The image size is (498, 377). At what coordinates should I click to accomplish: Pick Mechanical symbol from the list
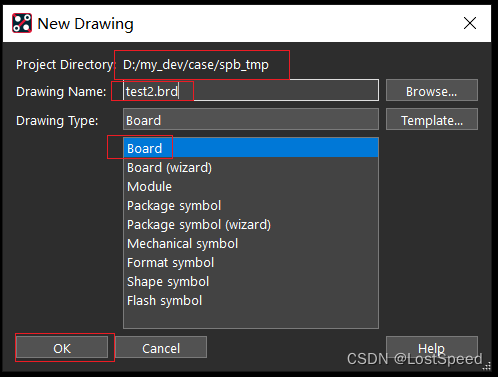[251, 243]
